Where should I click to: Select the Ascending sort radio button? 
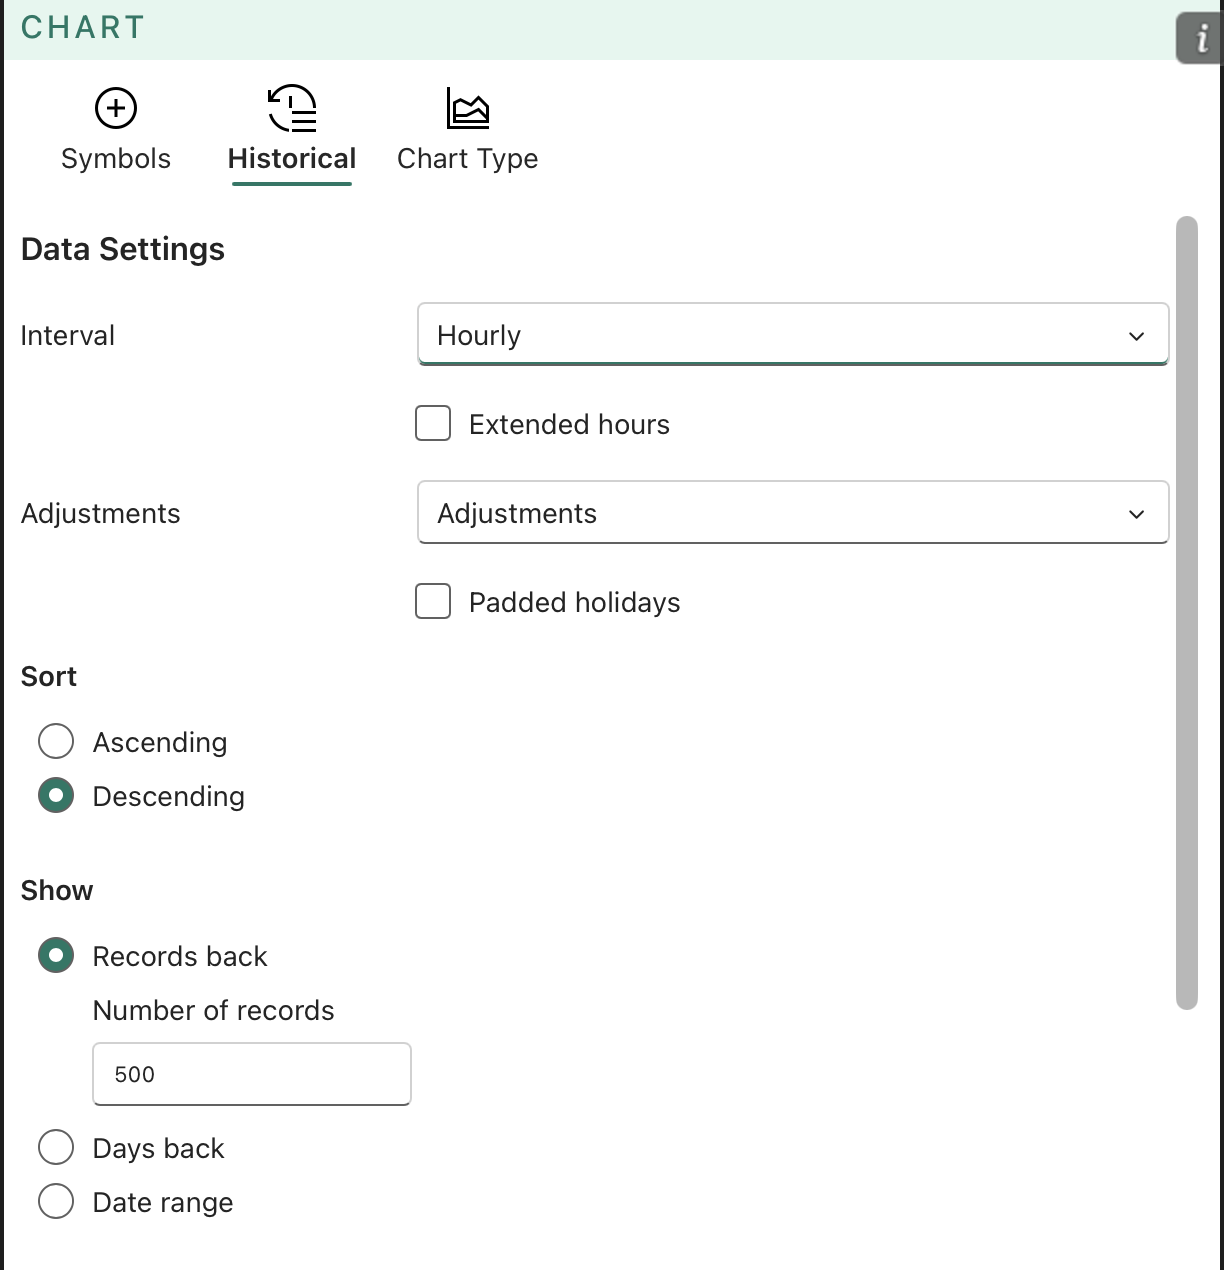click(x=56, y=742)
